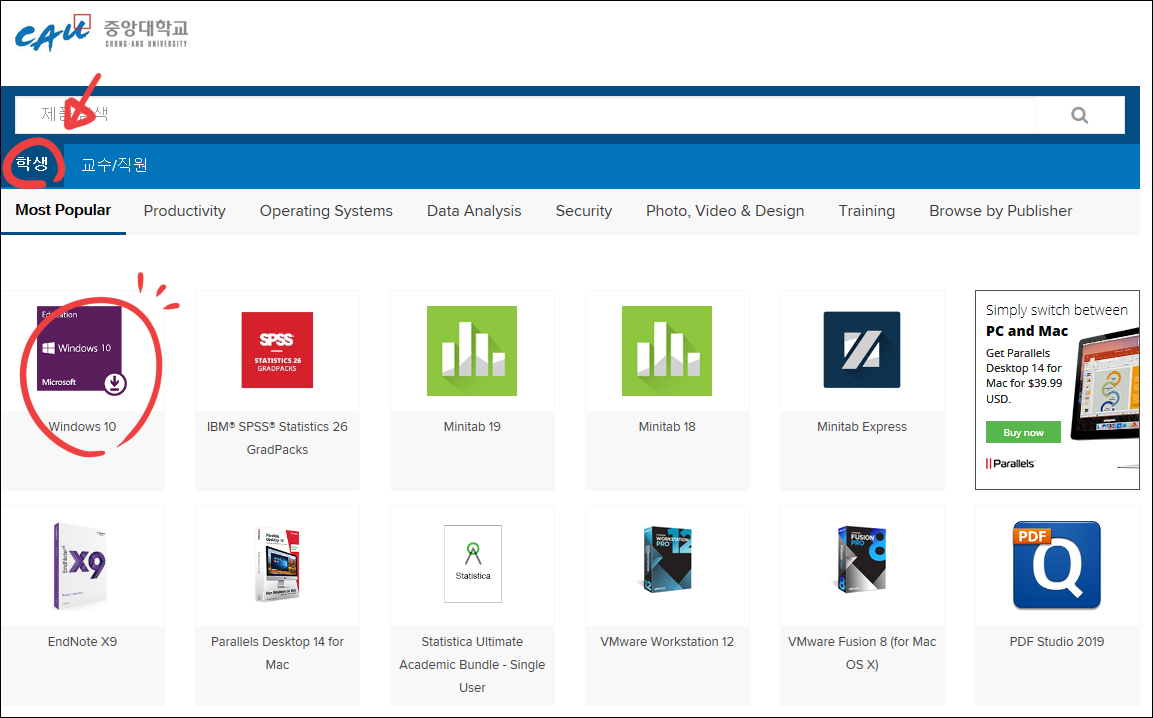Open the Browse by Publisher tab

tap(1001, 211)
